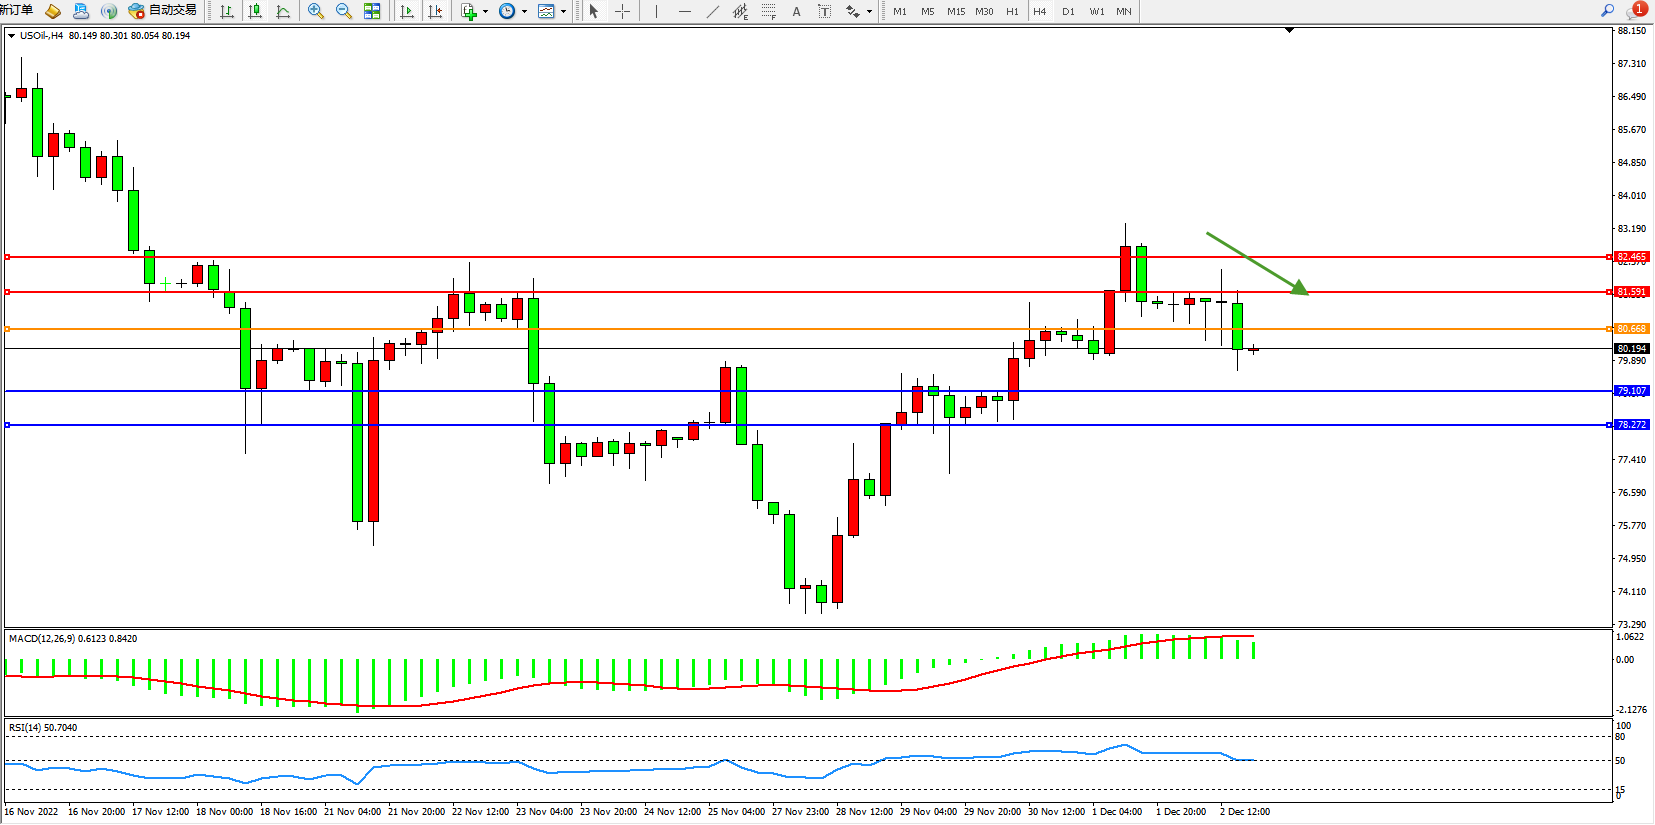Expand the periodicity clock dropdown arrow
This screenshot has height=825, width=1655.
point(524,12)
